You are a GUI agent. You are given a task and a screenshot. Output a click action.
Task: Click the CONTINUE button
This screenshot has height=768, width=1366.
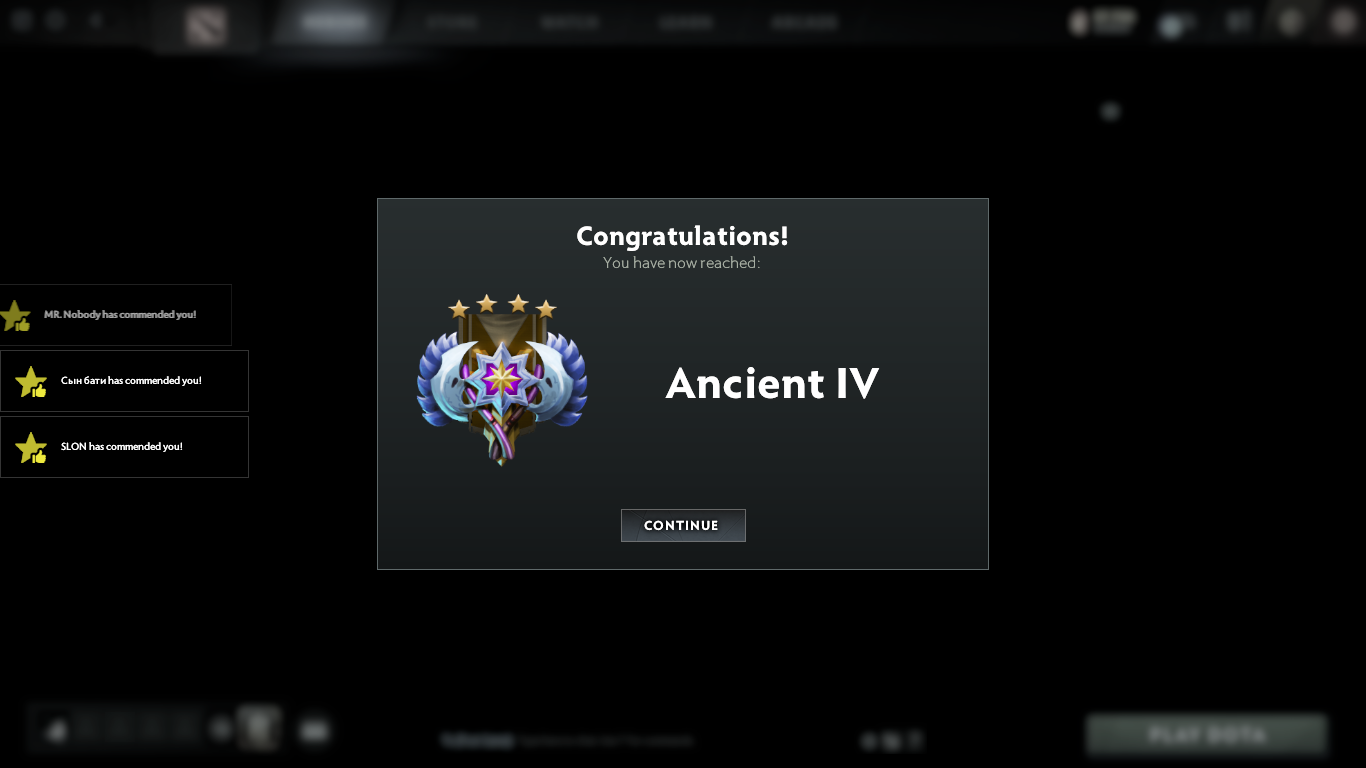[x=683, y=525]
